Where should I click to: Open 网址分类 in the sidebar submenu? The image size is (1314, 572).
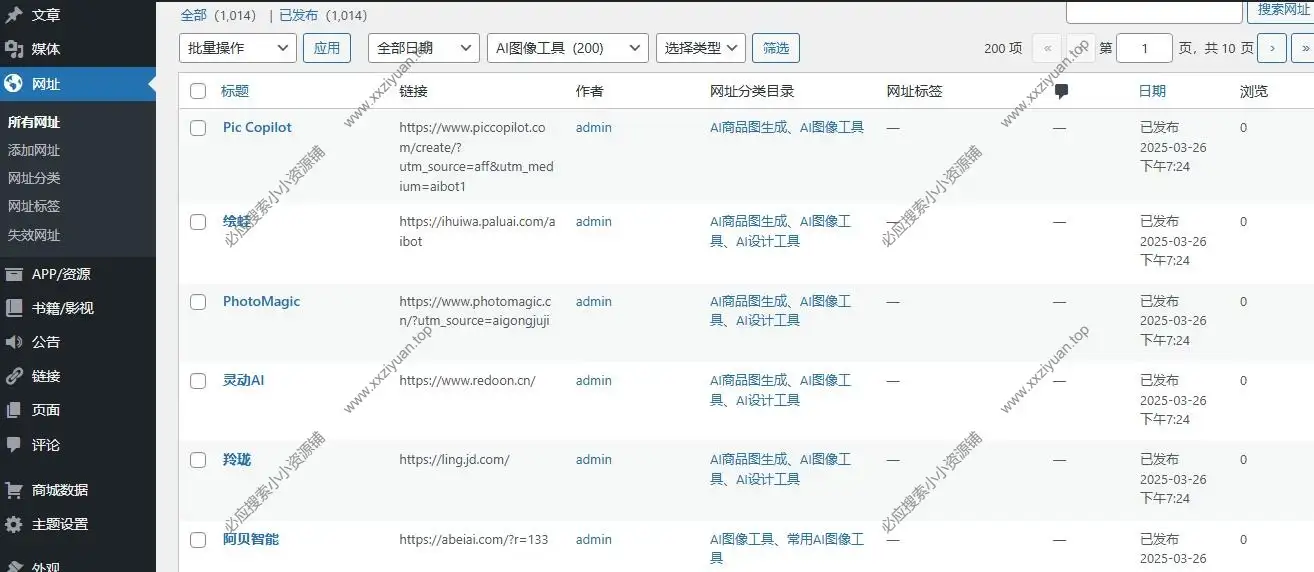click(34, 178)
